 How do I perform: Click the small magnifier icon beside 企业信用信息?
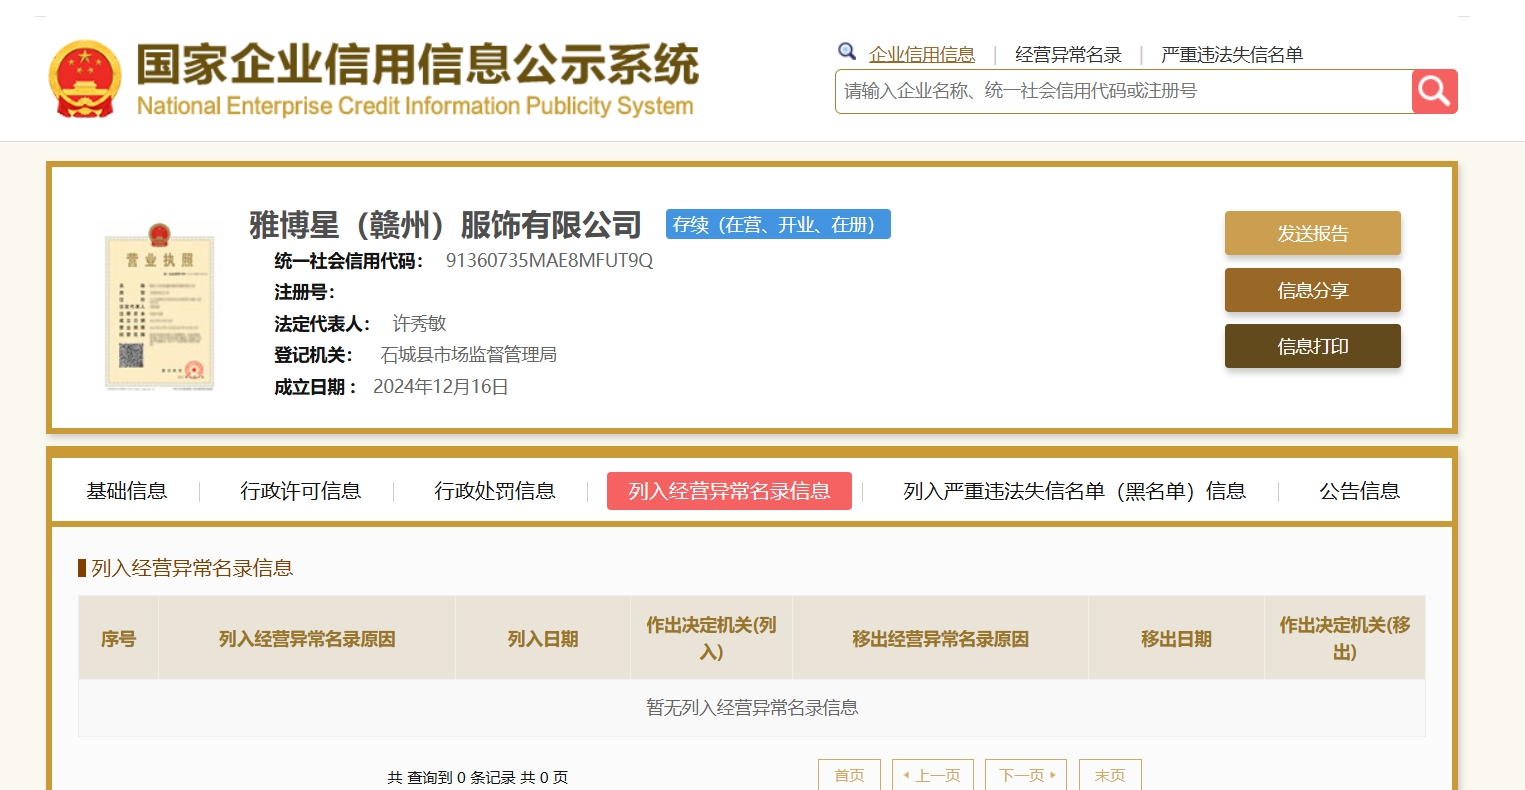pos(847,52)
